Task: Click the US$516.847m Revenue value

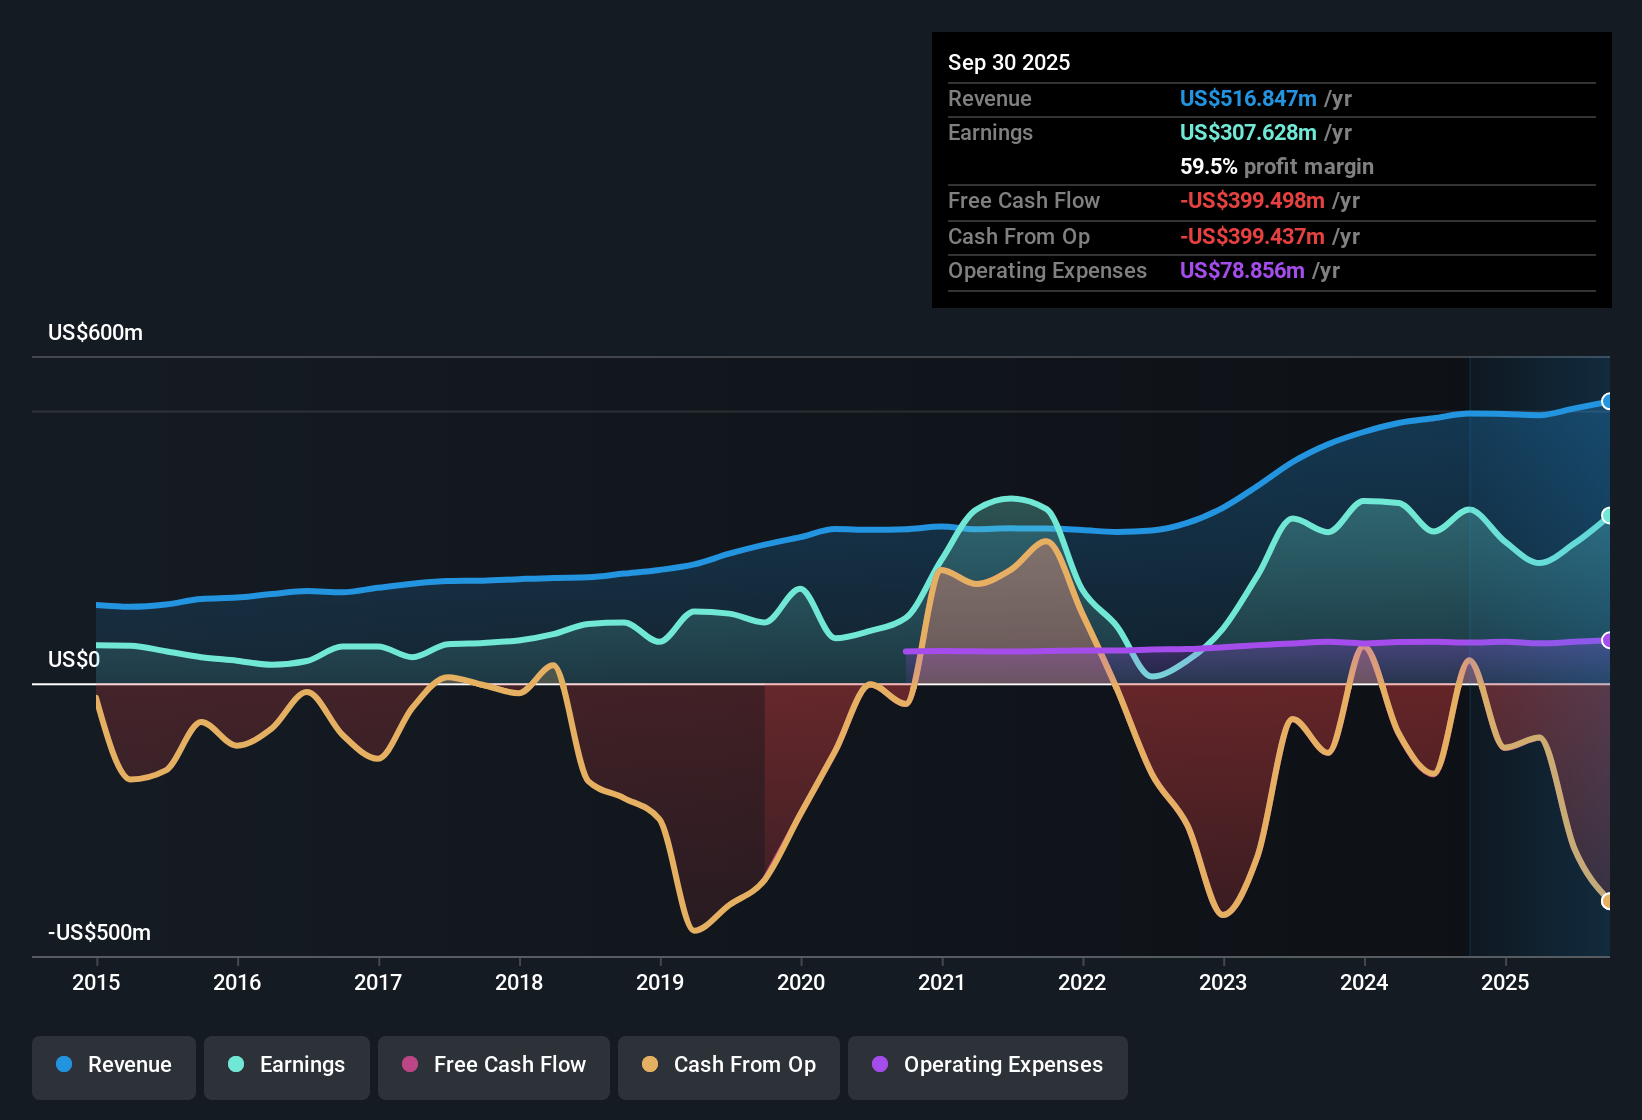Action: (1248, 98)
